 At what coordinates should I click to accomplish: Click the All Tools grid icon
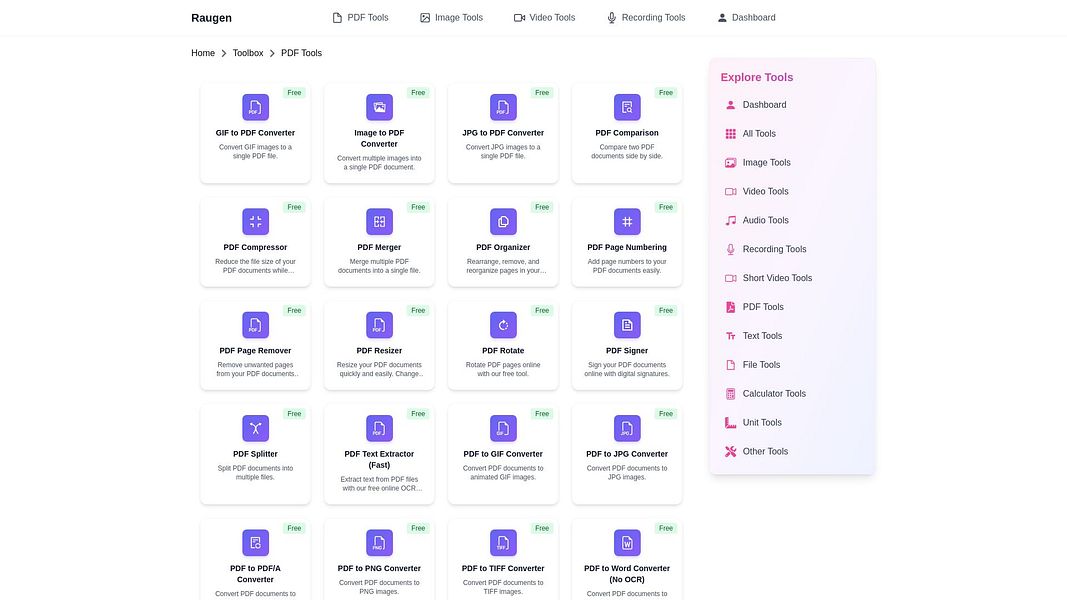pos(730,134)
